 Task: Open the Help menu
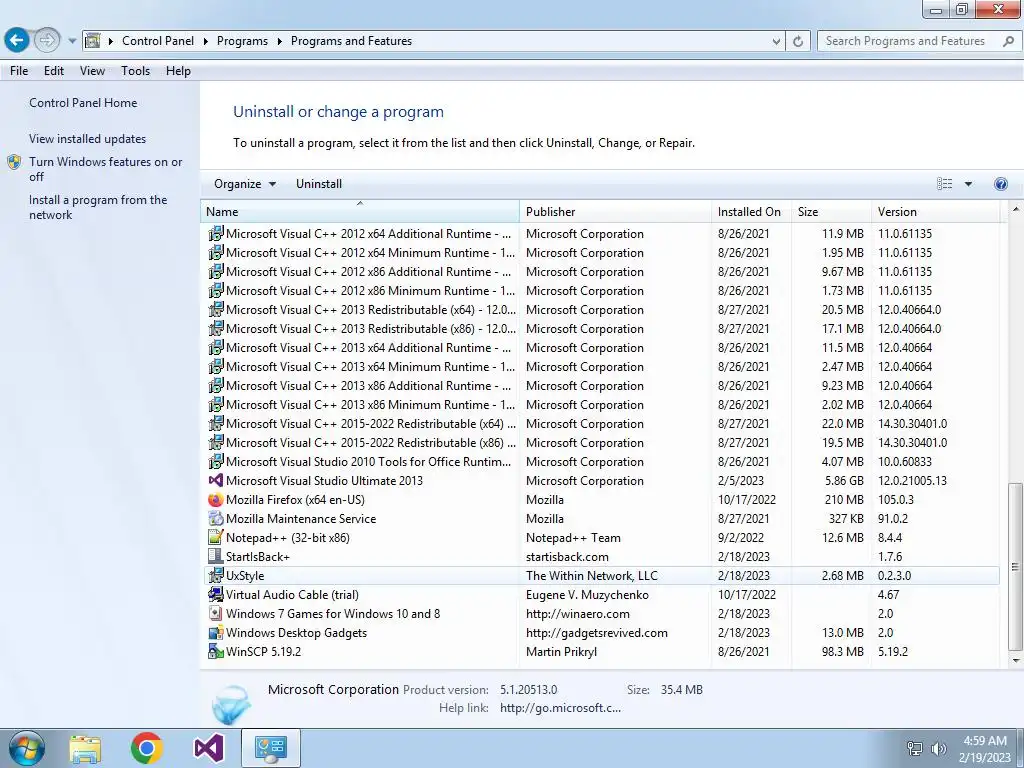178,71
